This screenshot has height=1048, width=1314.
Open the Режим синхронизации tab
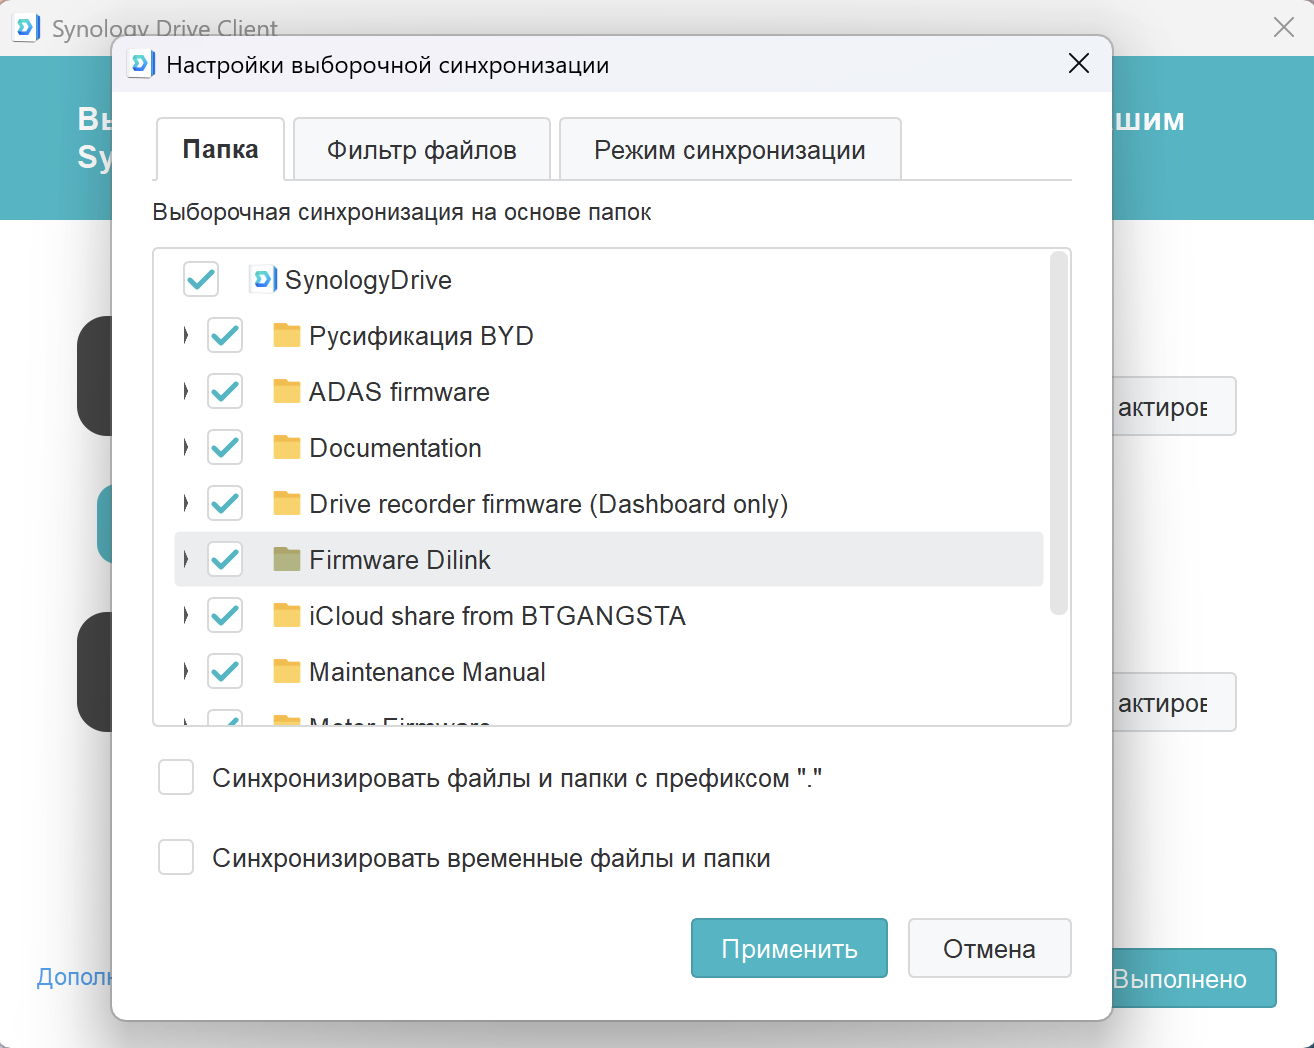click(729, 150)
